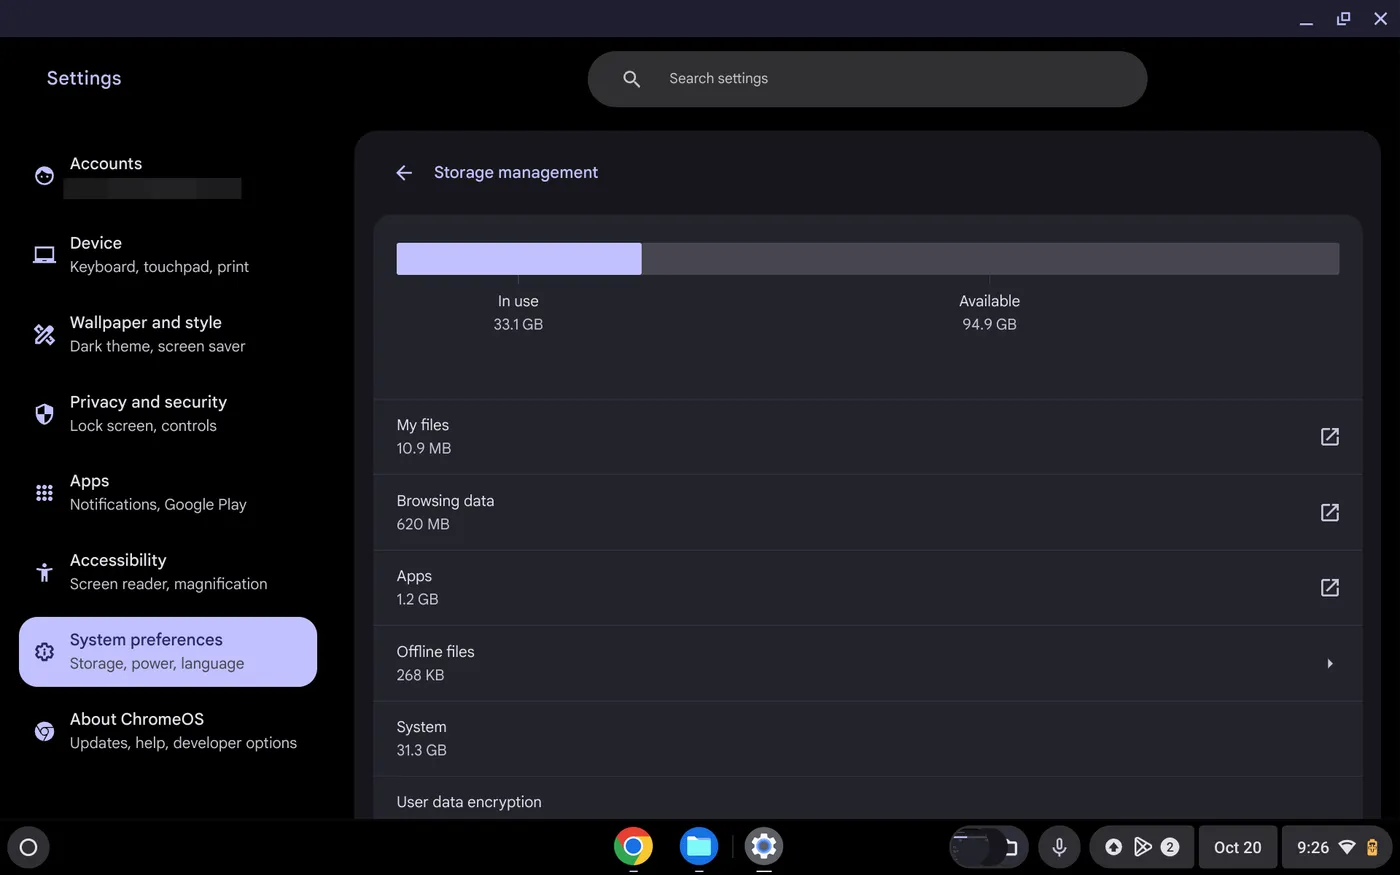Click the shelf window preview thumbnail

(x=988, y=847)
